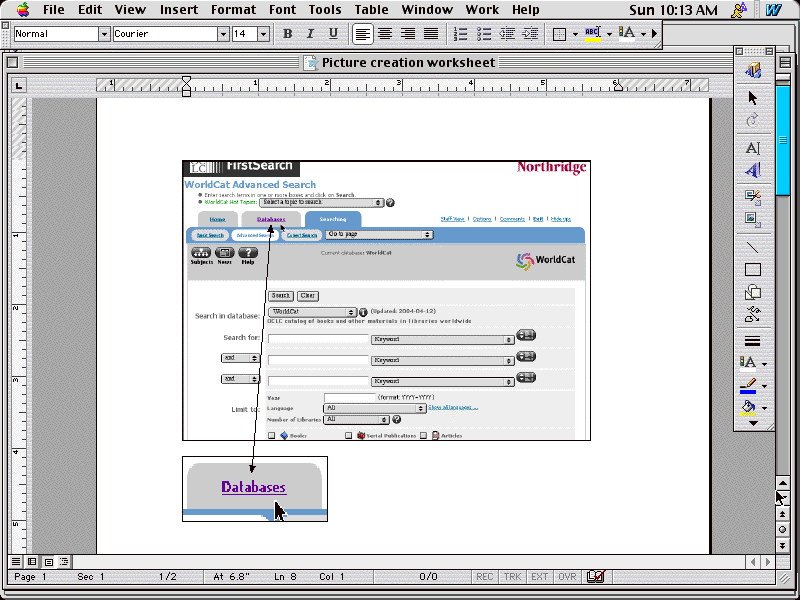Image resolution: width=800 pixels, height=600 pixels.
Task: Open the Draw menu icon on Drawing toolbar
Action: [x=753, y=70]
